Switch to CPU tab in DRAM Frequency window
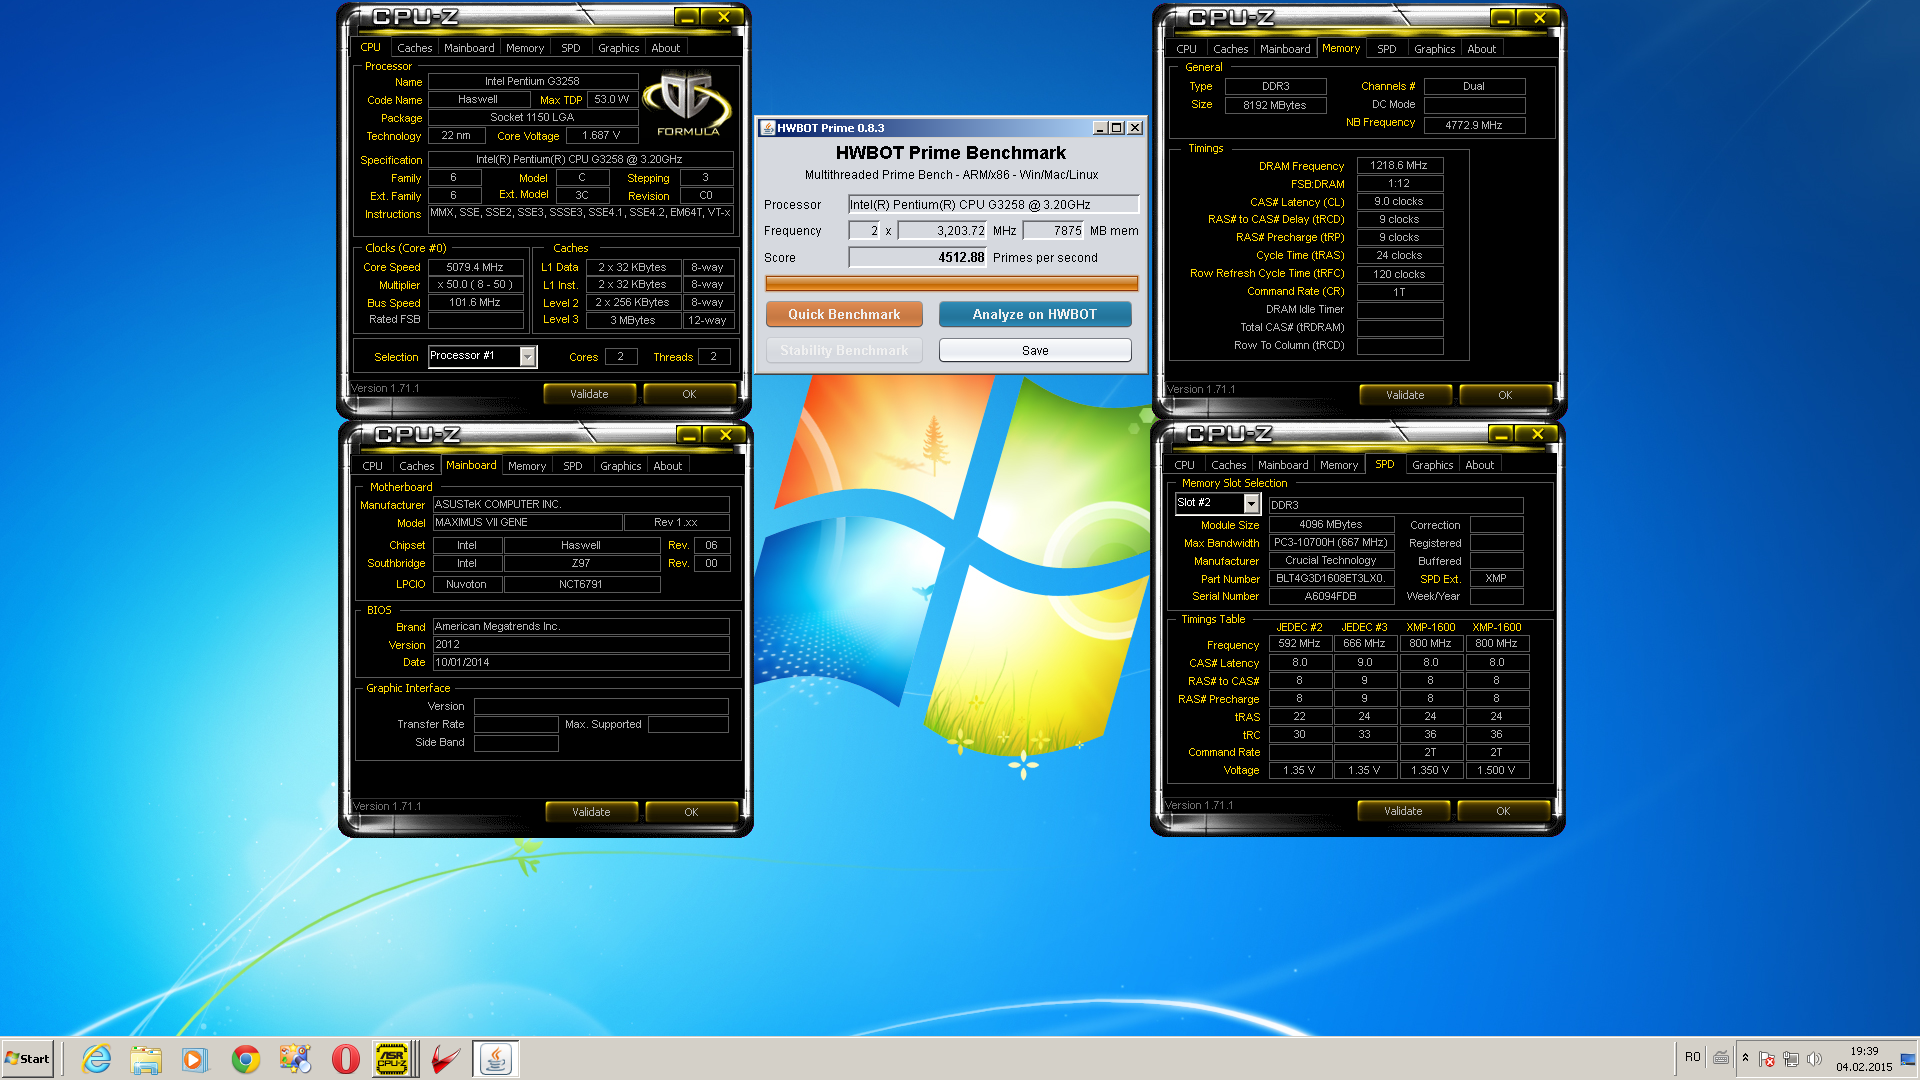This screenshot has width=1920, height=1080. coord(1186,49)
